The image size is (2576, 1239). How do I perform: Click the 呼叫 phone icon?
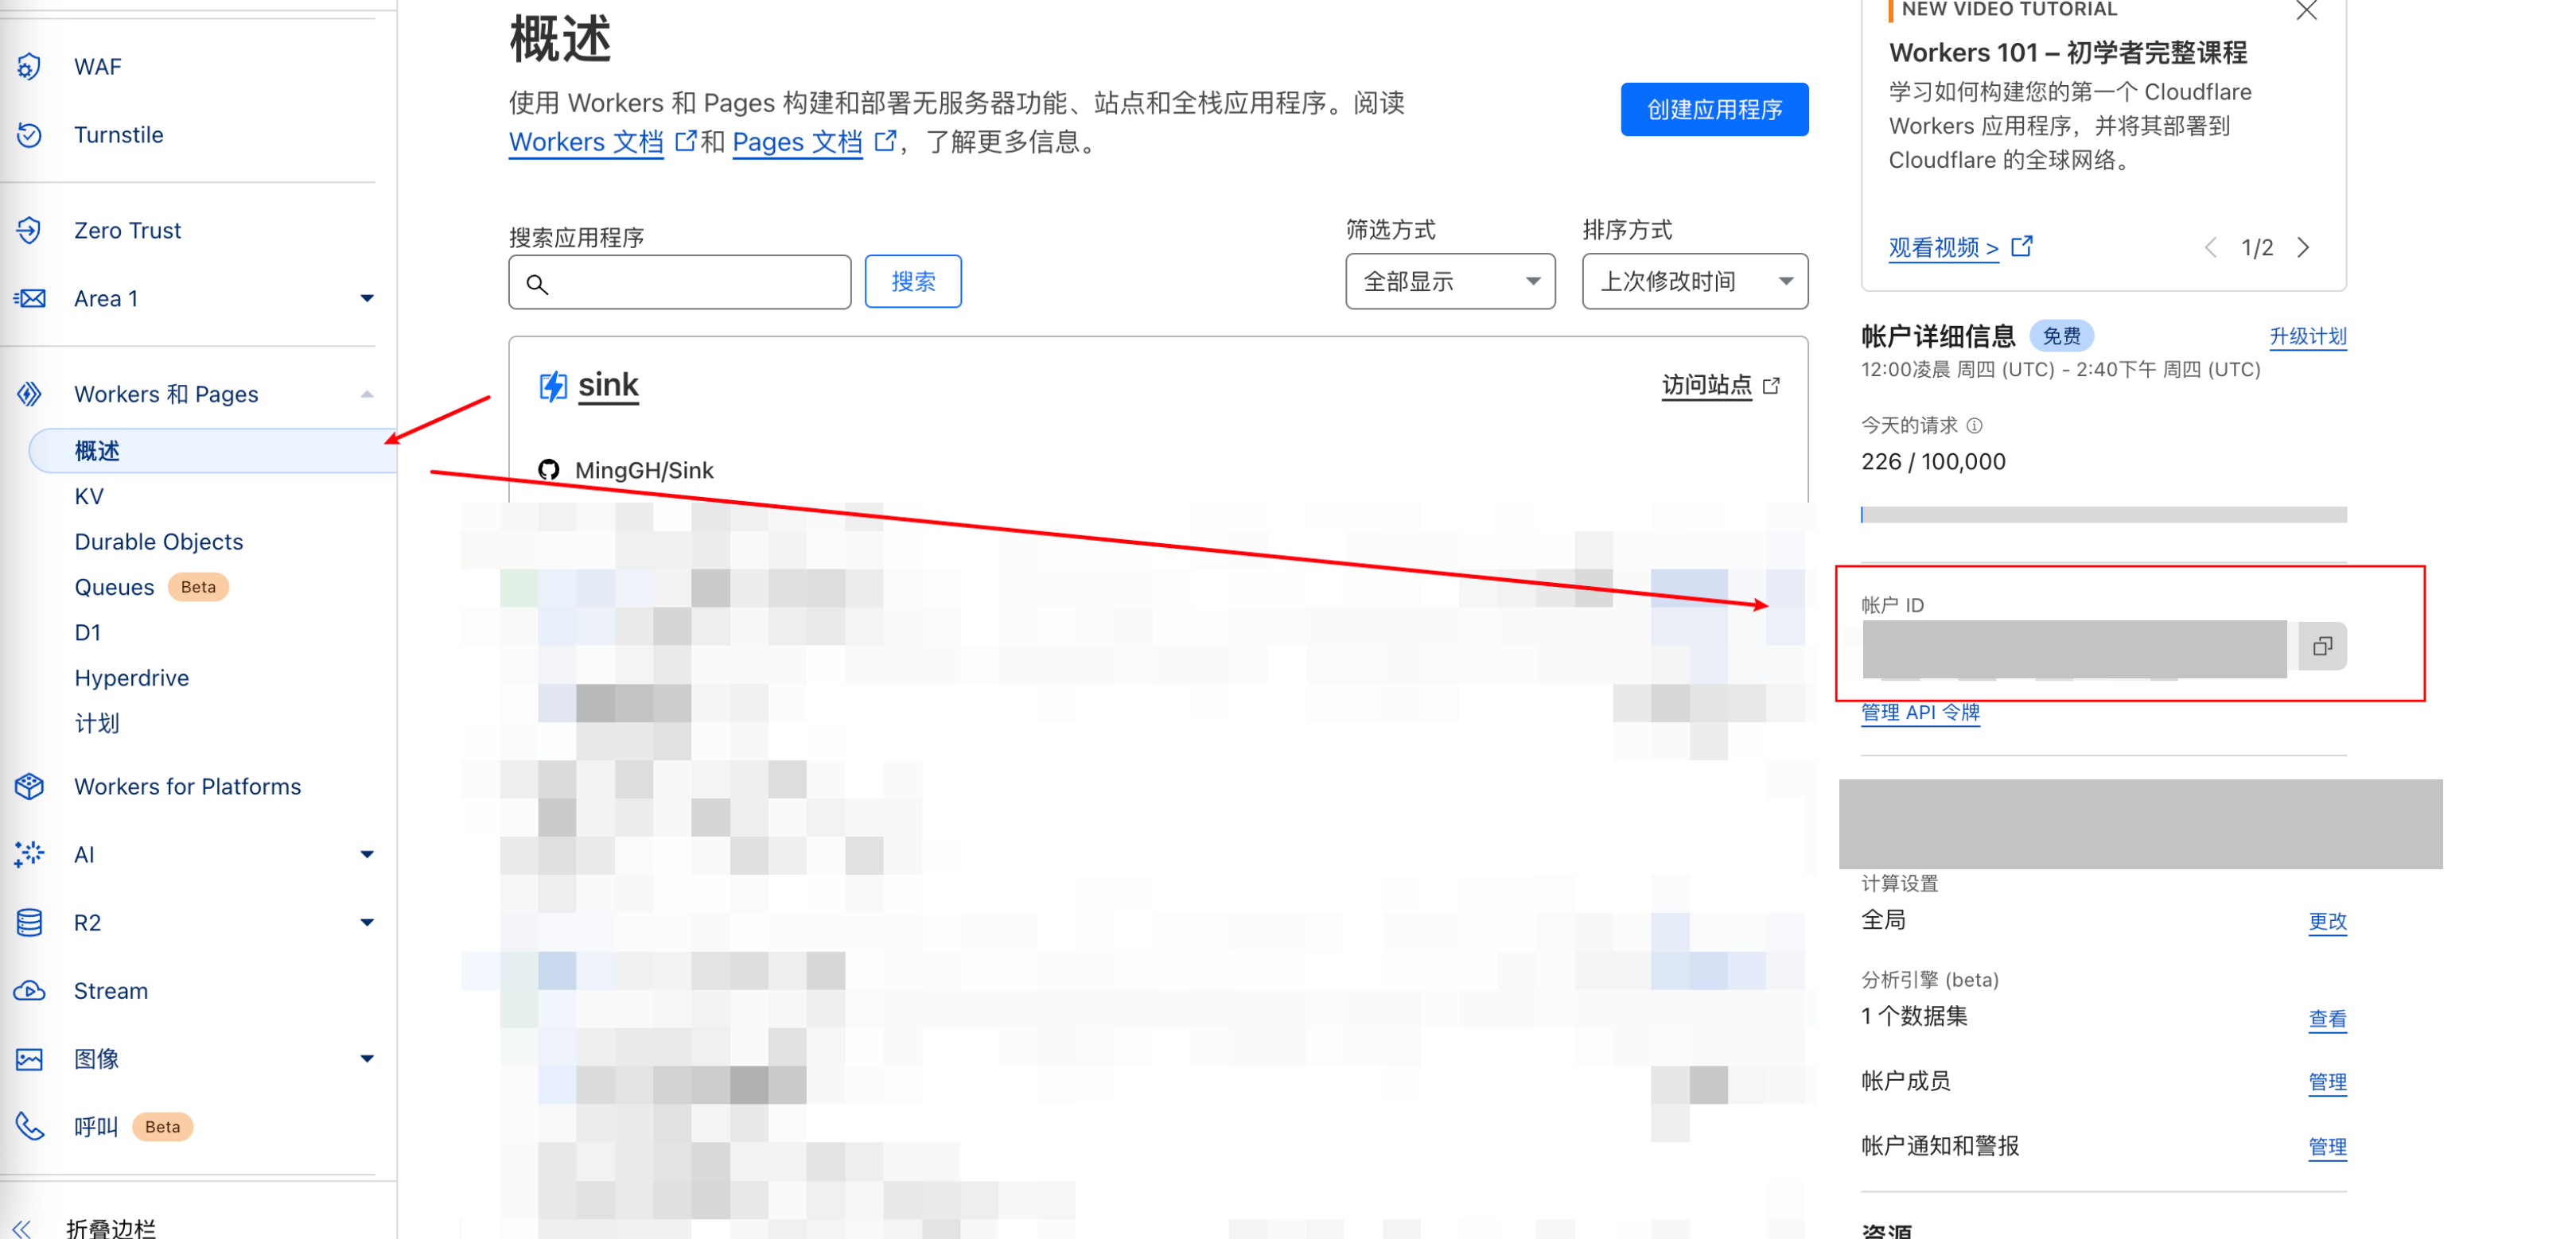(29, 1126)
